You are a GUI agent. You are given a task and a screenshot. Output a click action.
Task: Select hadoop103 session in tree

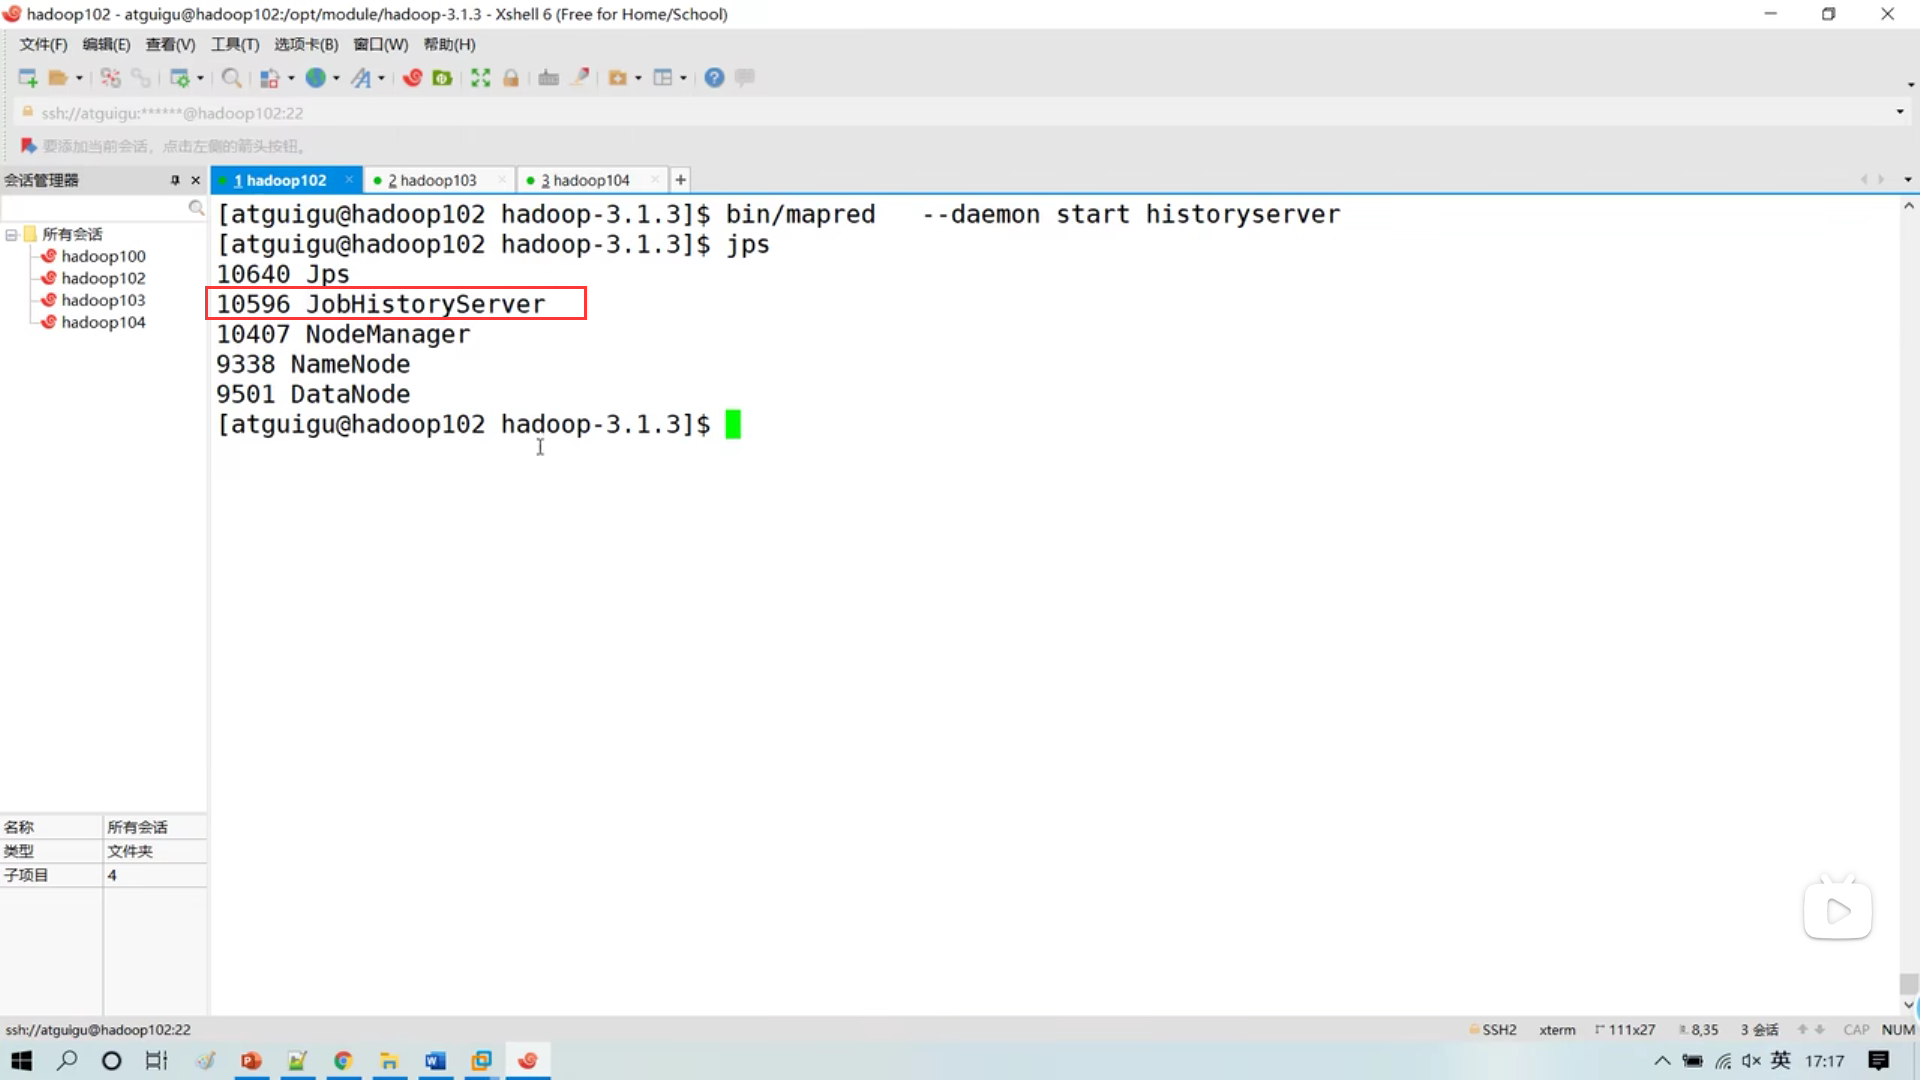[x=103, y=300]
